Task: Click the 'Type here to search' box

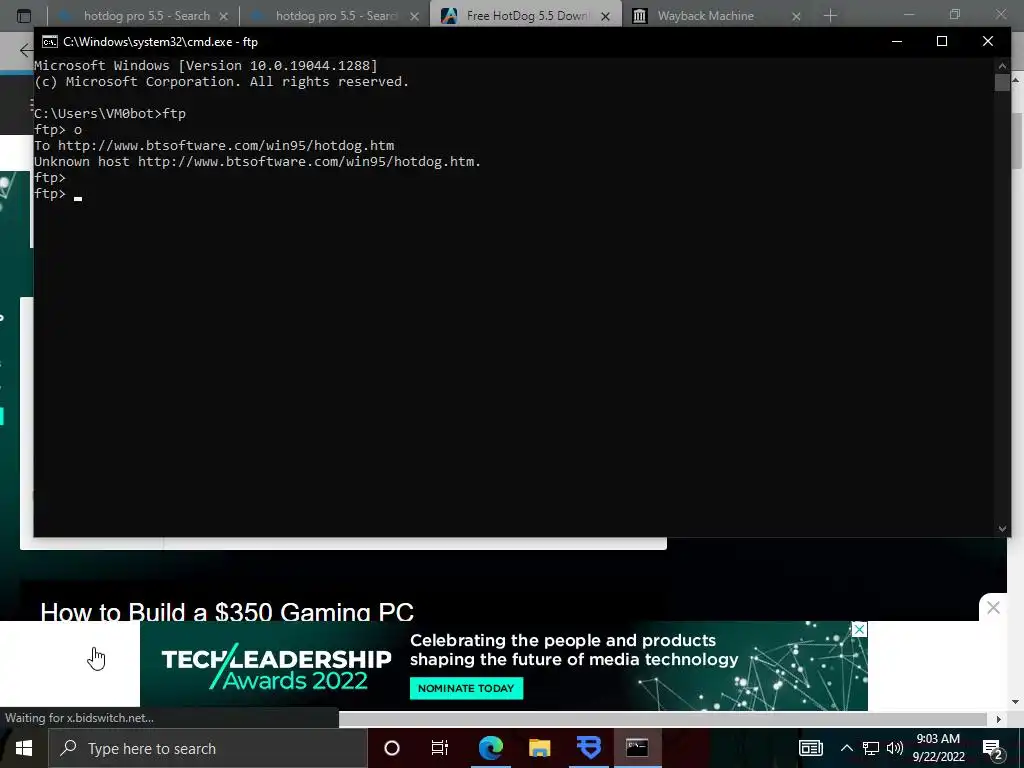Action: click(208, 748)
